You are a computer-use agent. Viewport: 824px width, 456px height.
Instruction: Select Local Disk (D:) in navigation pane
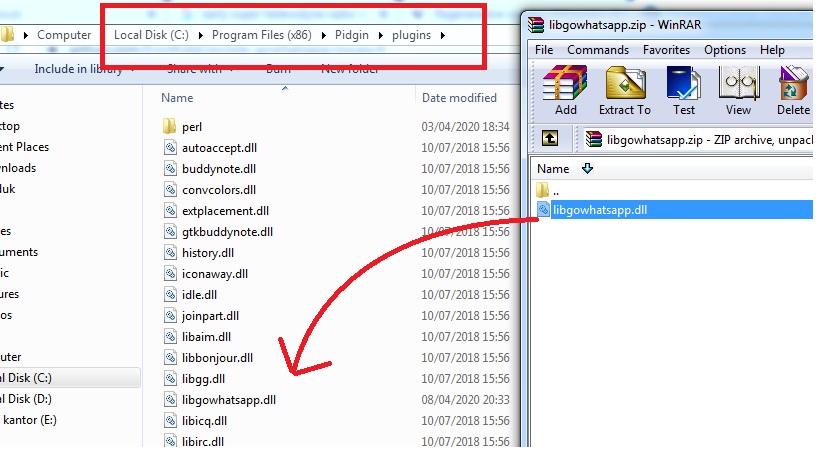pyautogui.click(x=26, y=399)
